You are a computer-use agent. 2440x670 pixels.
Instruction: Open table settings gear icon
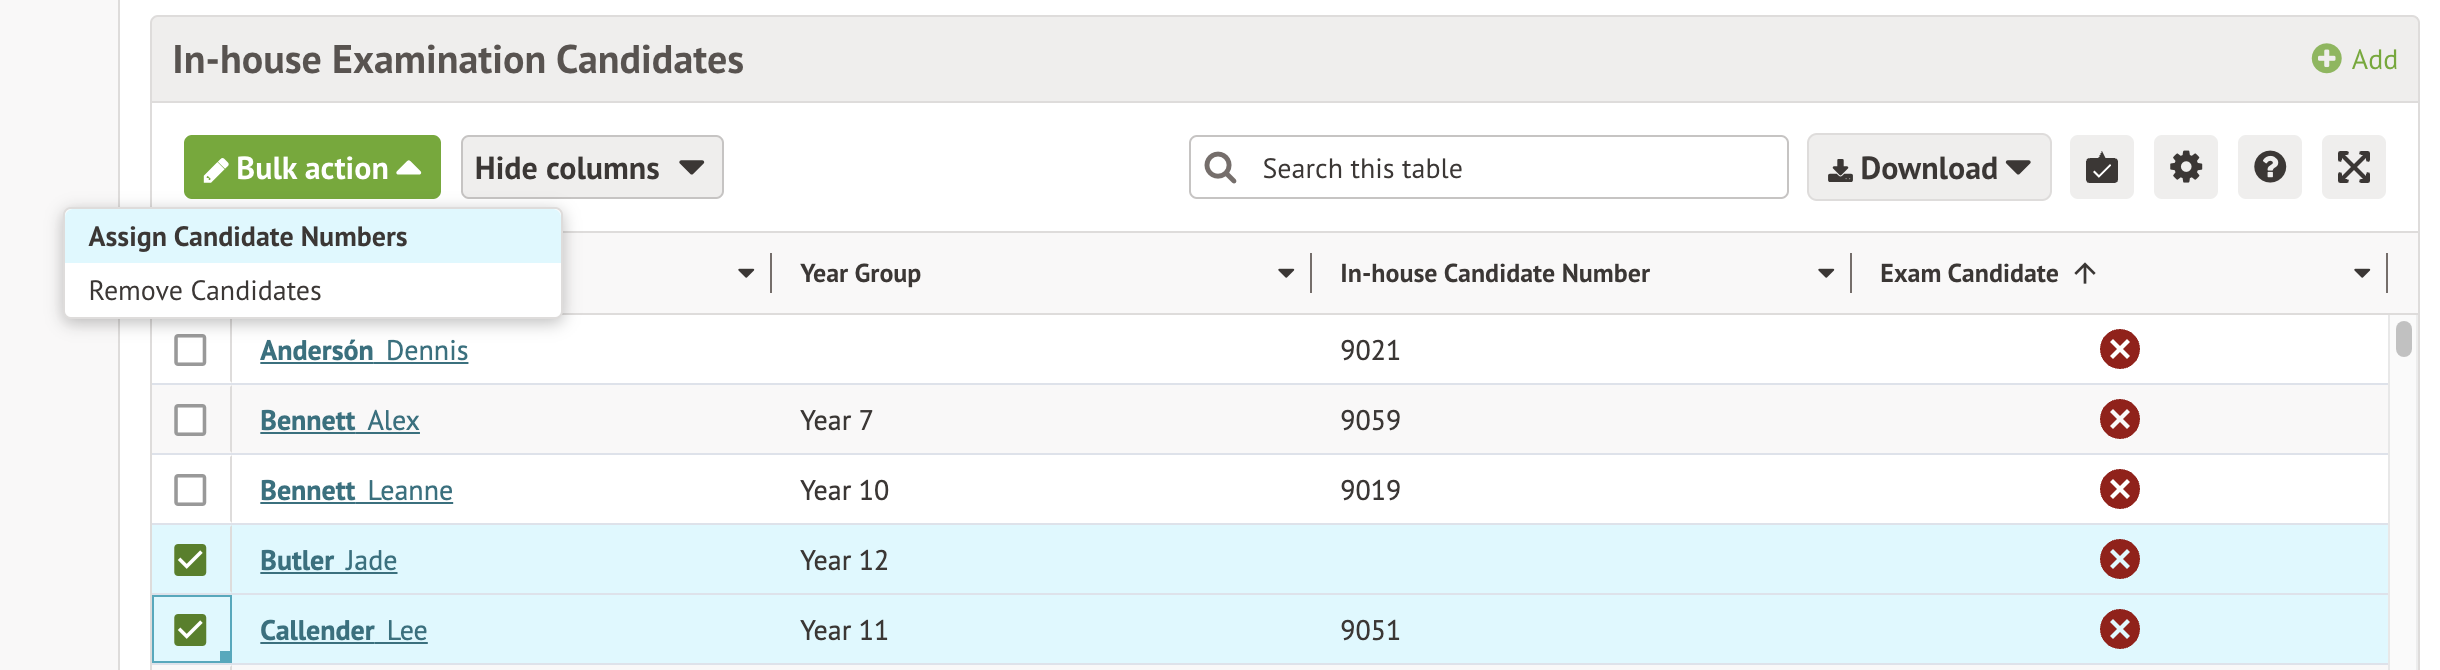tap(2185, 167)
